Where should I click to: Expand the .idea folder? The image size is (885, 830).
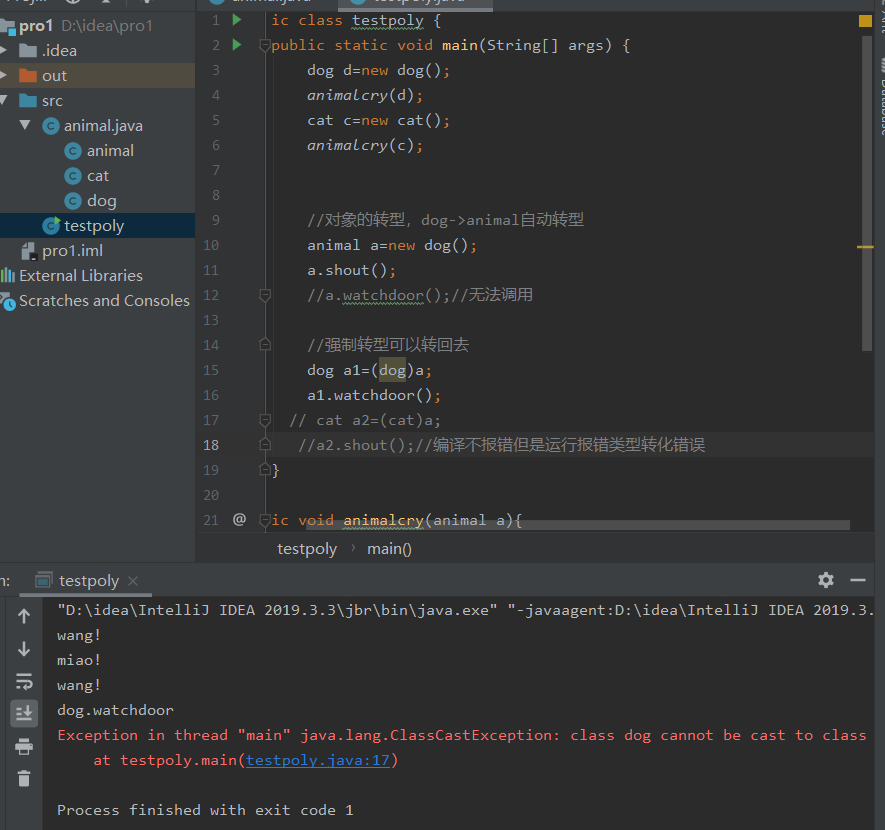[4, 50]
